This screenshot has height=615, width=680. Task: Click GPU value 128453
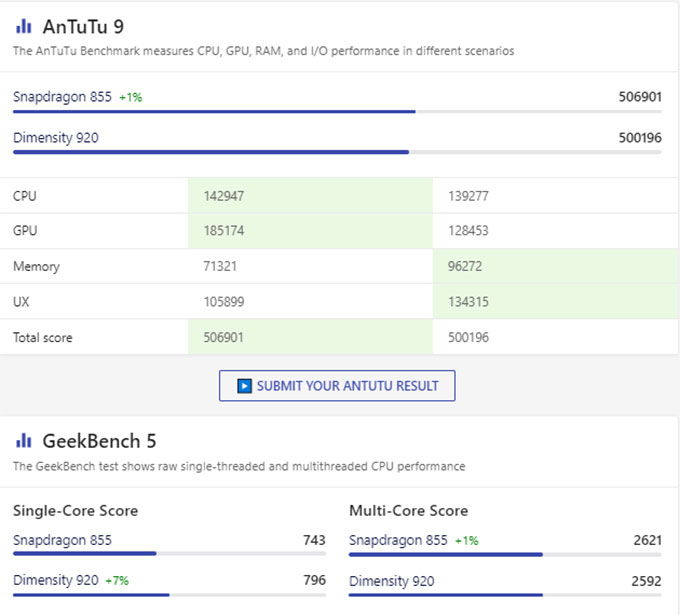[468, 230]
